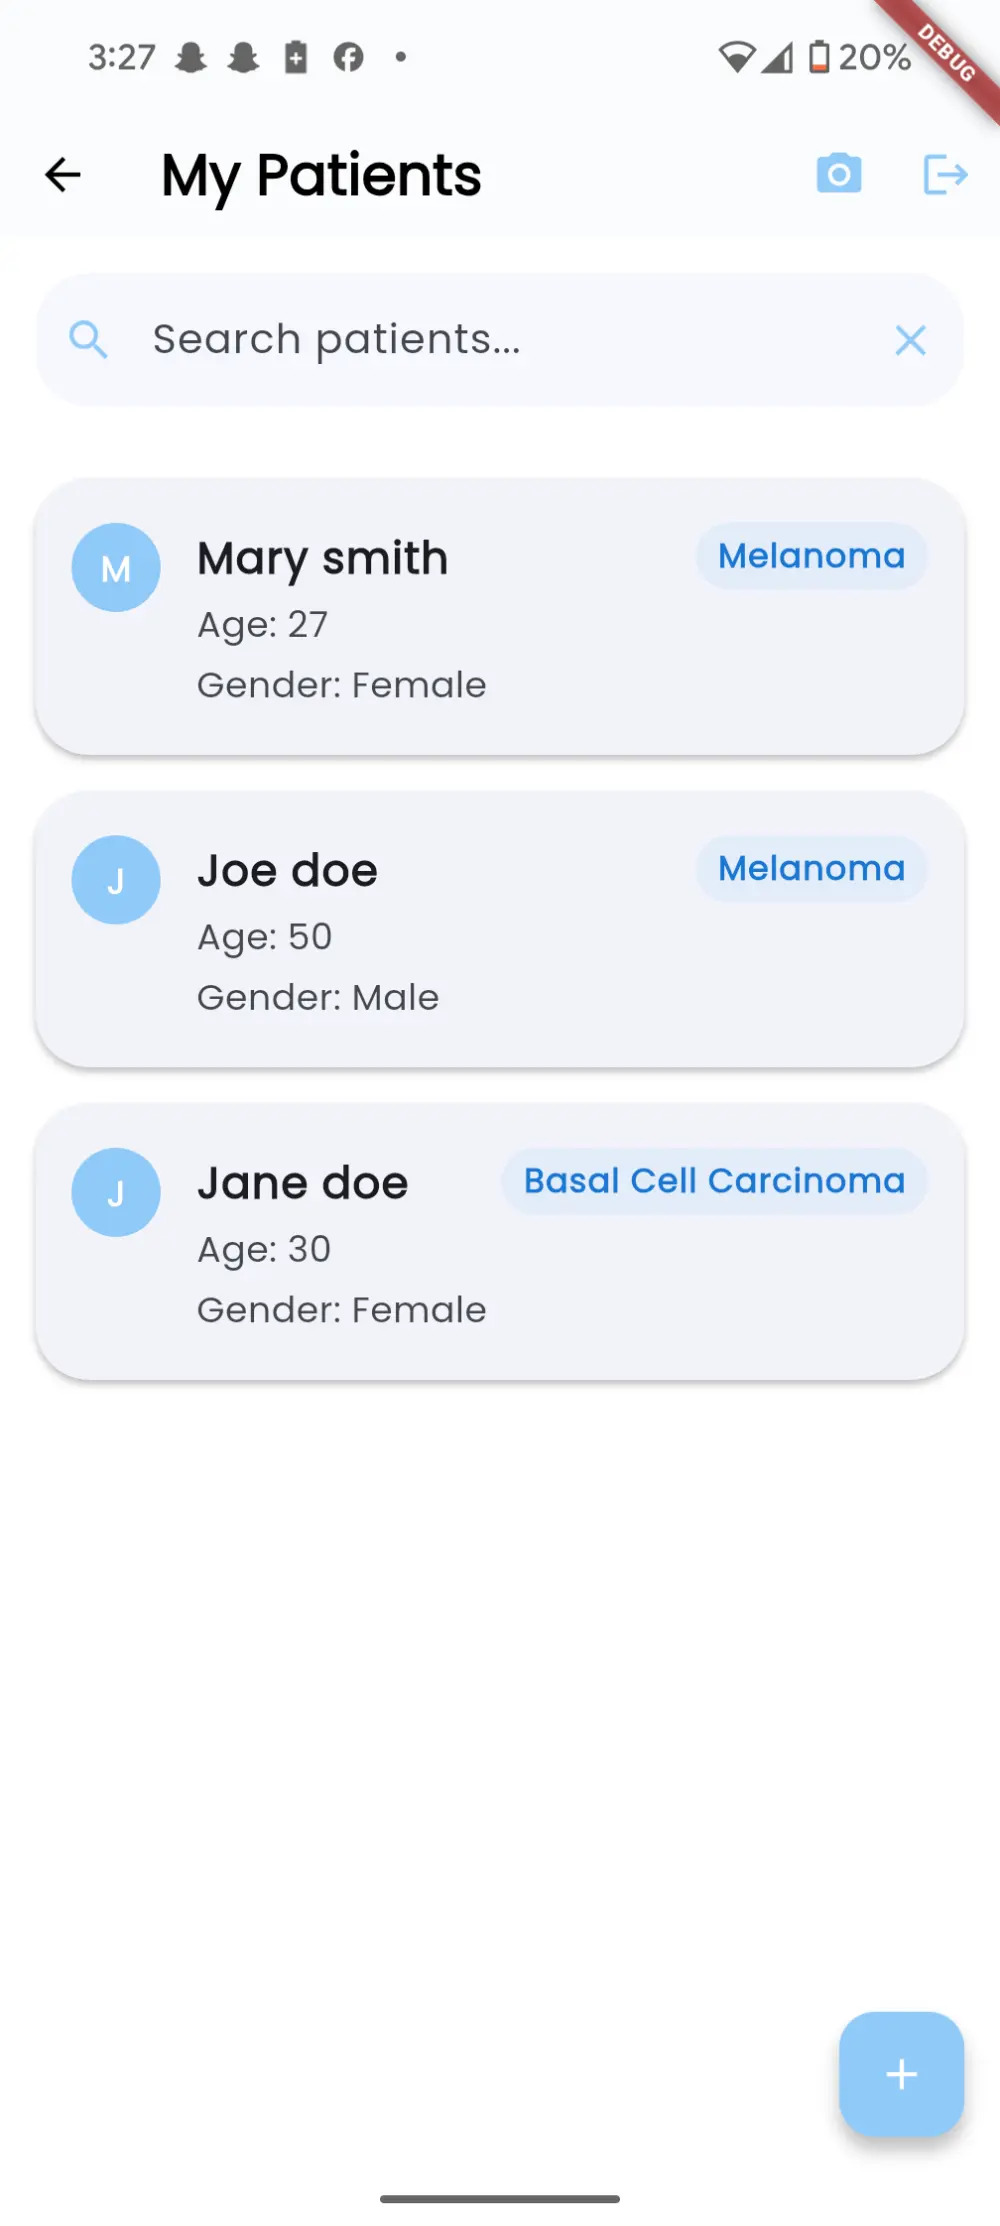Tap Joe doe's Melanoma tag
Viewport: 1000px width, 2226px height.
tap(811, 868)
